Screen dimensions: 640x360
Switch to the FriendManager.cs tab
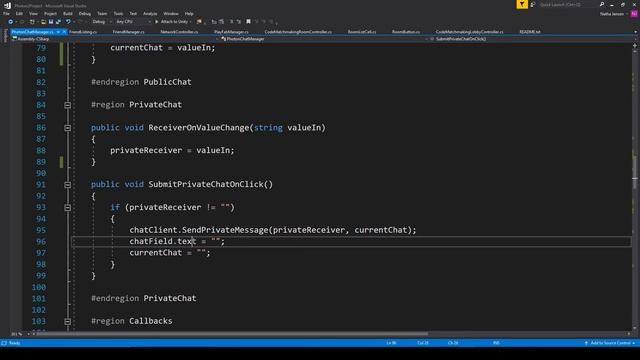(x=128, y=32)
